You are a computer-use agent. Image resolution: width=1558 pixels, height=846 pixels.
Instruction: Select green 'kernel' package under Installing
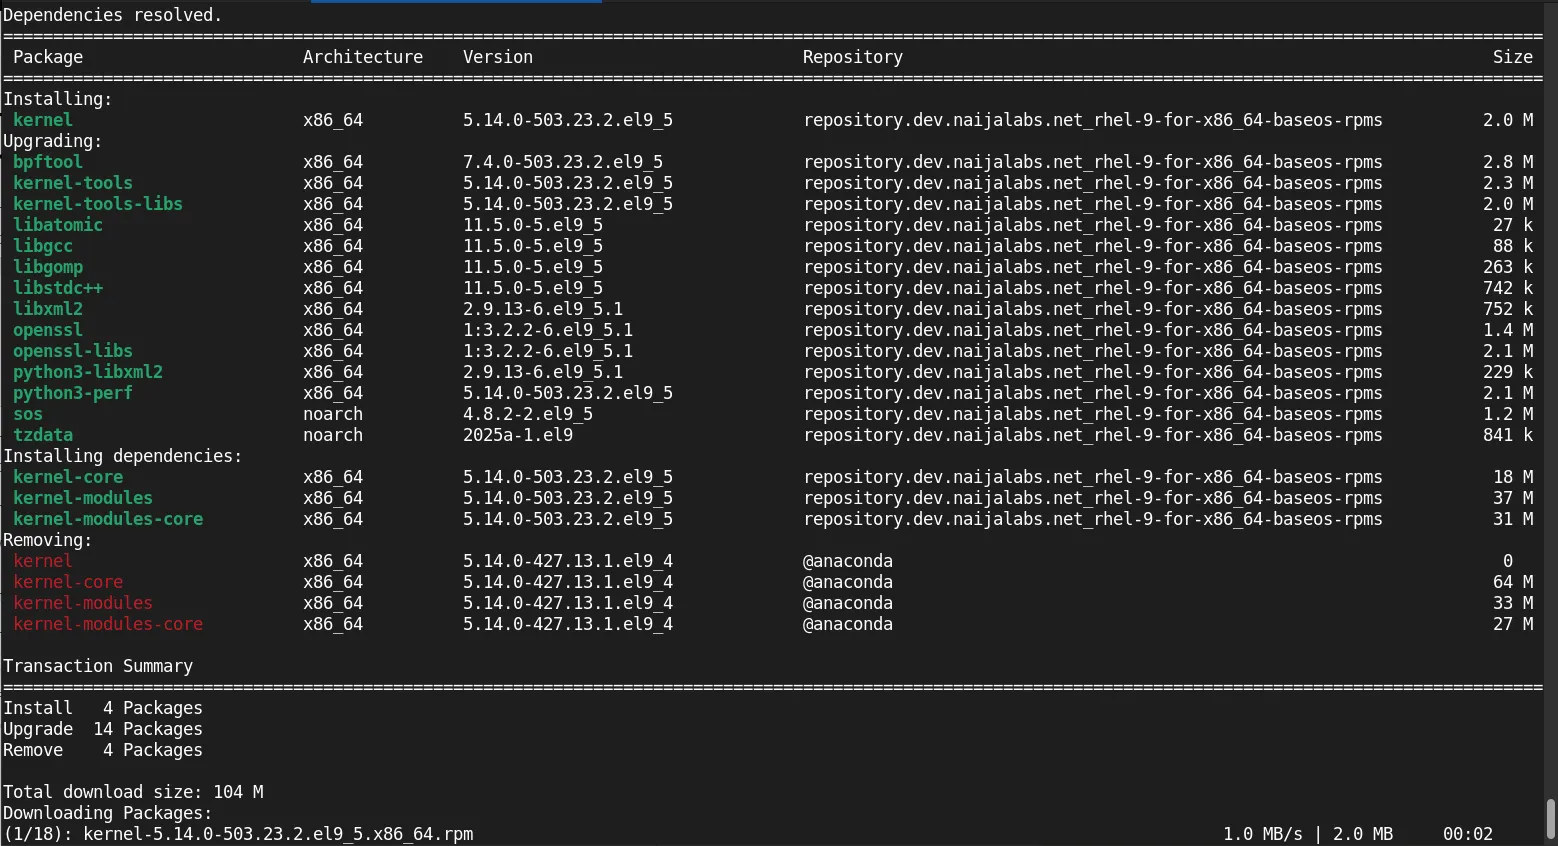point(43,120)
